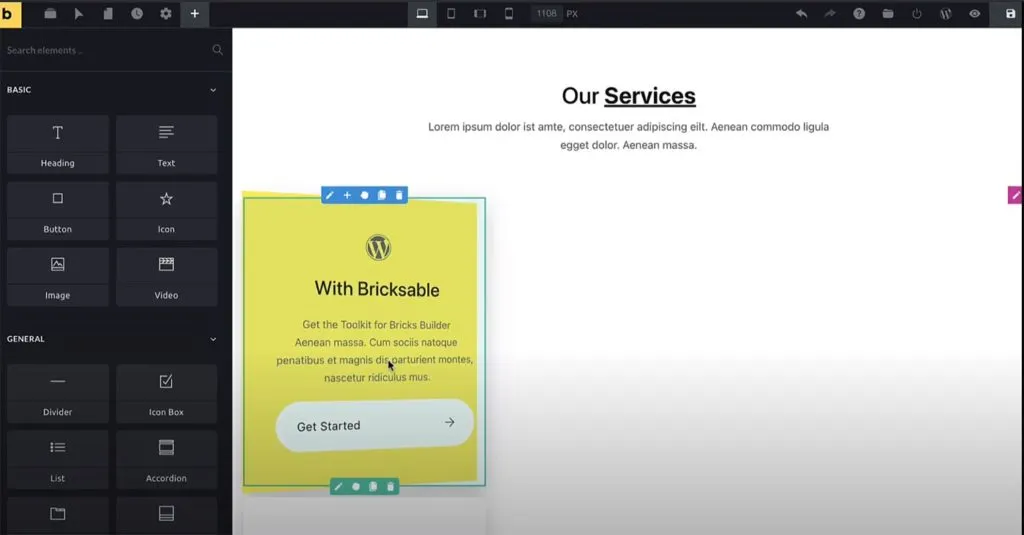Open revisions history clock icon
The width and height of the screenshot is (1024, 535).
(x=136, y=14)
